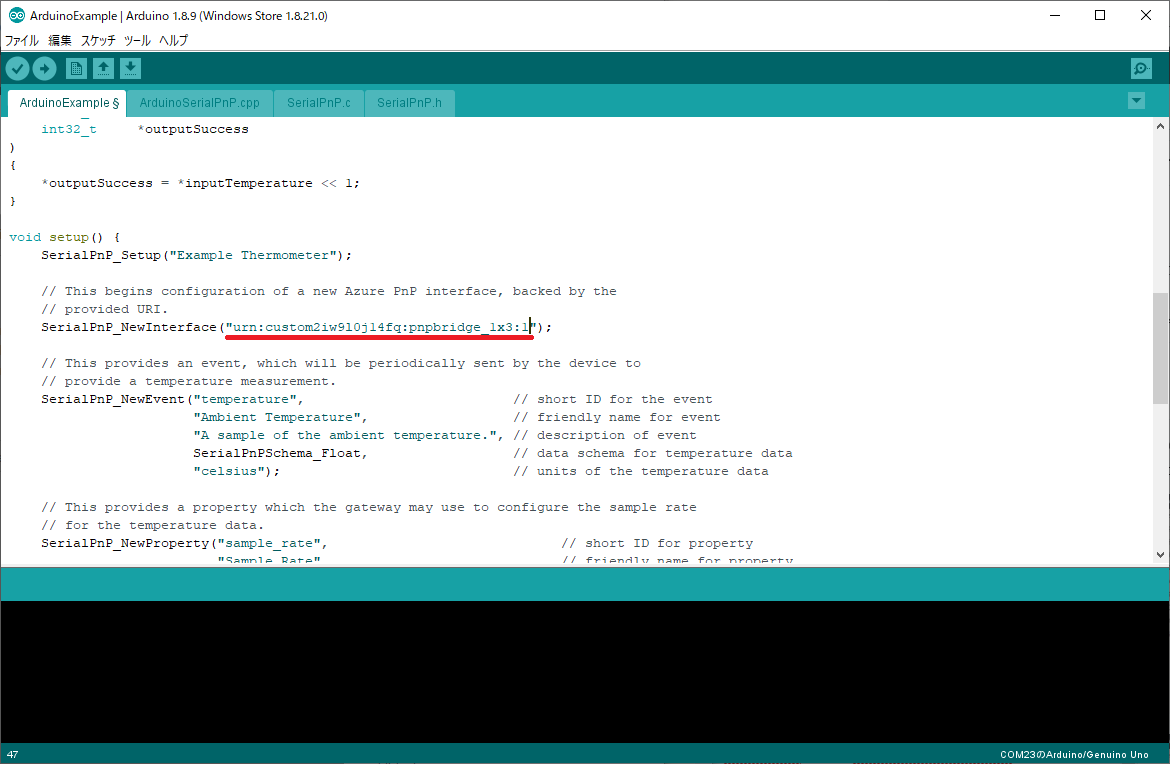Click the Verify (checkmark) button

18,69
